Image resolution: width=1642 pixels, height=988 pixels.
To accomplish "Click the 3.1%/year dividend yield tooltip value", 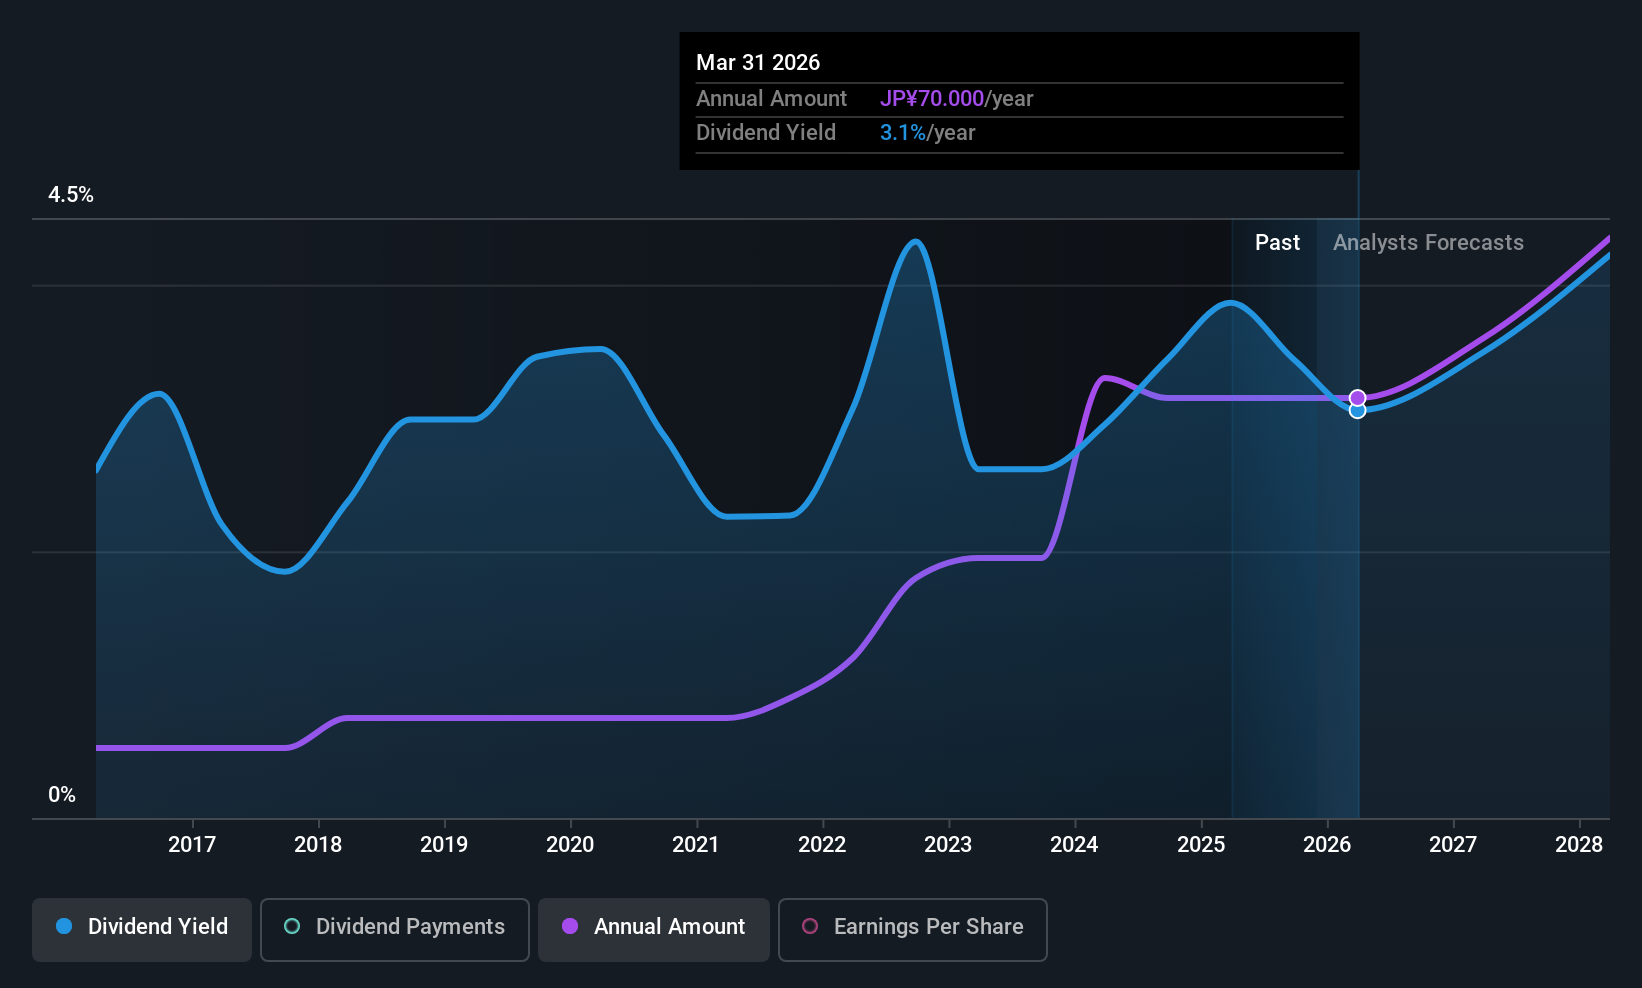I will pyautogui.click(x=927, y=133).
